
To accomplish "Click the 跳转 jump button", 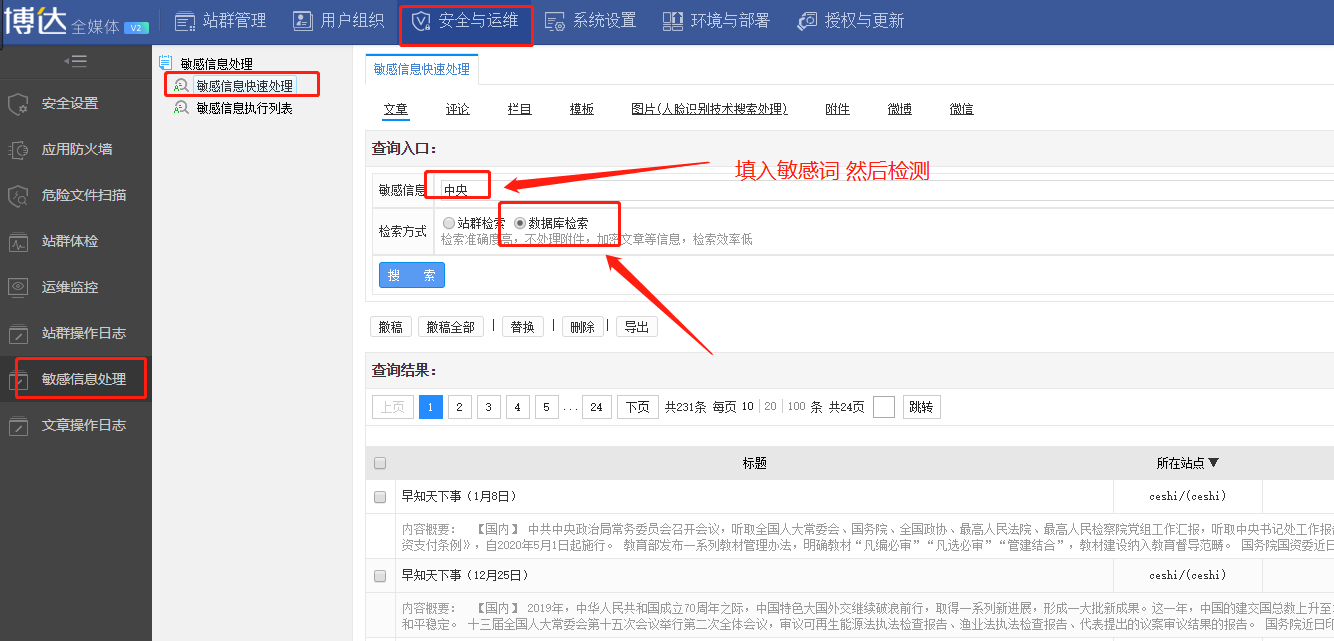I will [922, 407].
